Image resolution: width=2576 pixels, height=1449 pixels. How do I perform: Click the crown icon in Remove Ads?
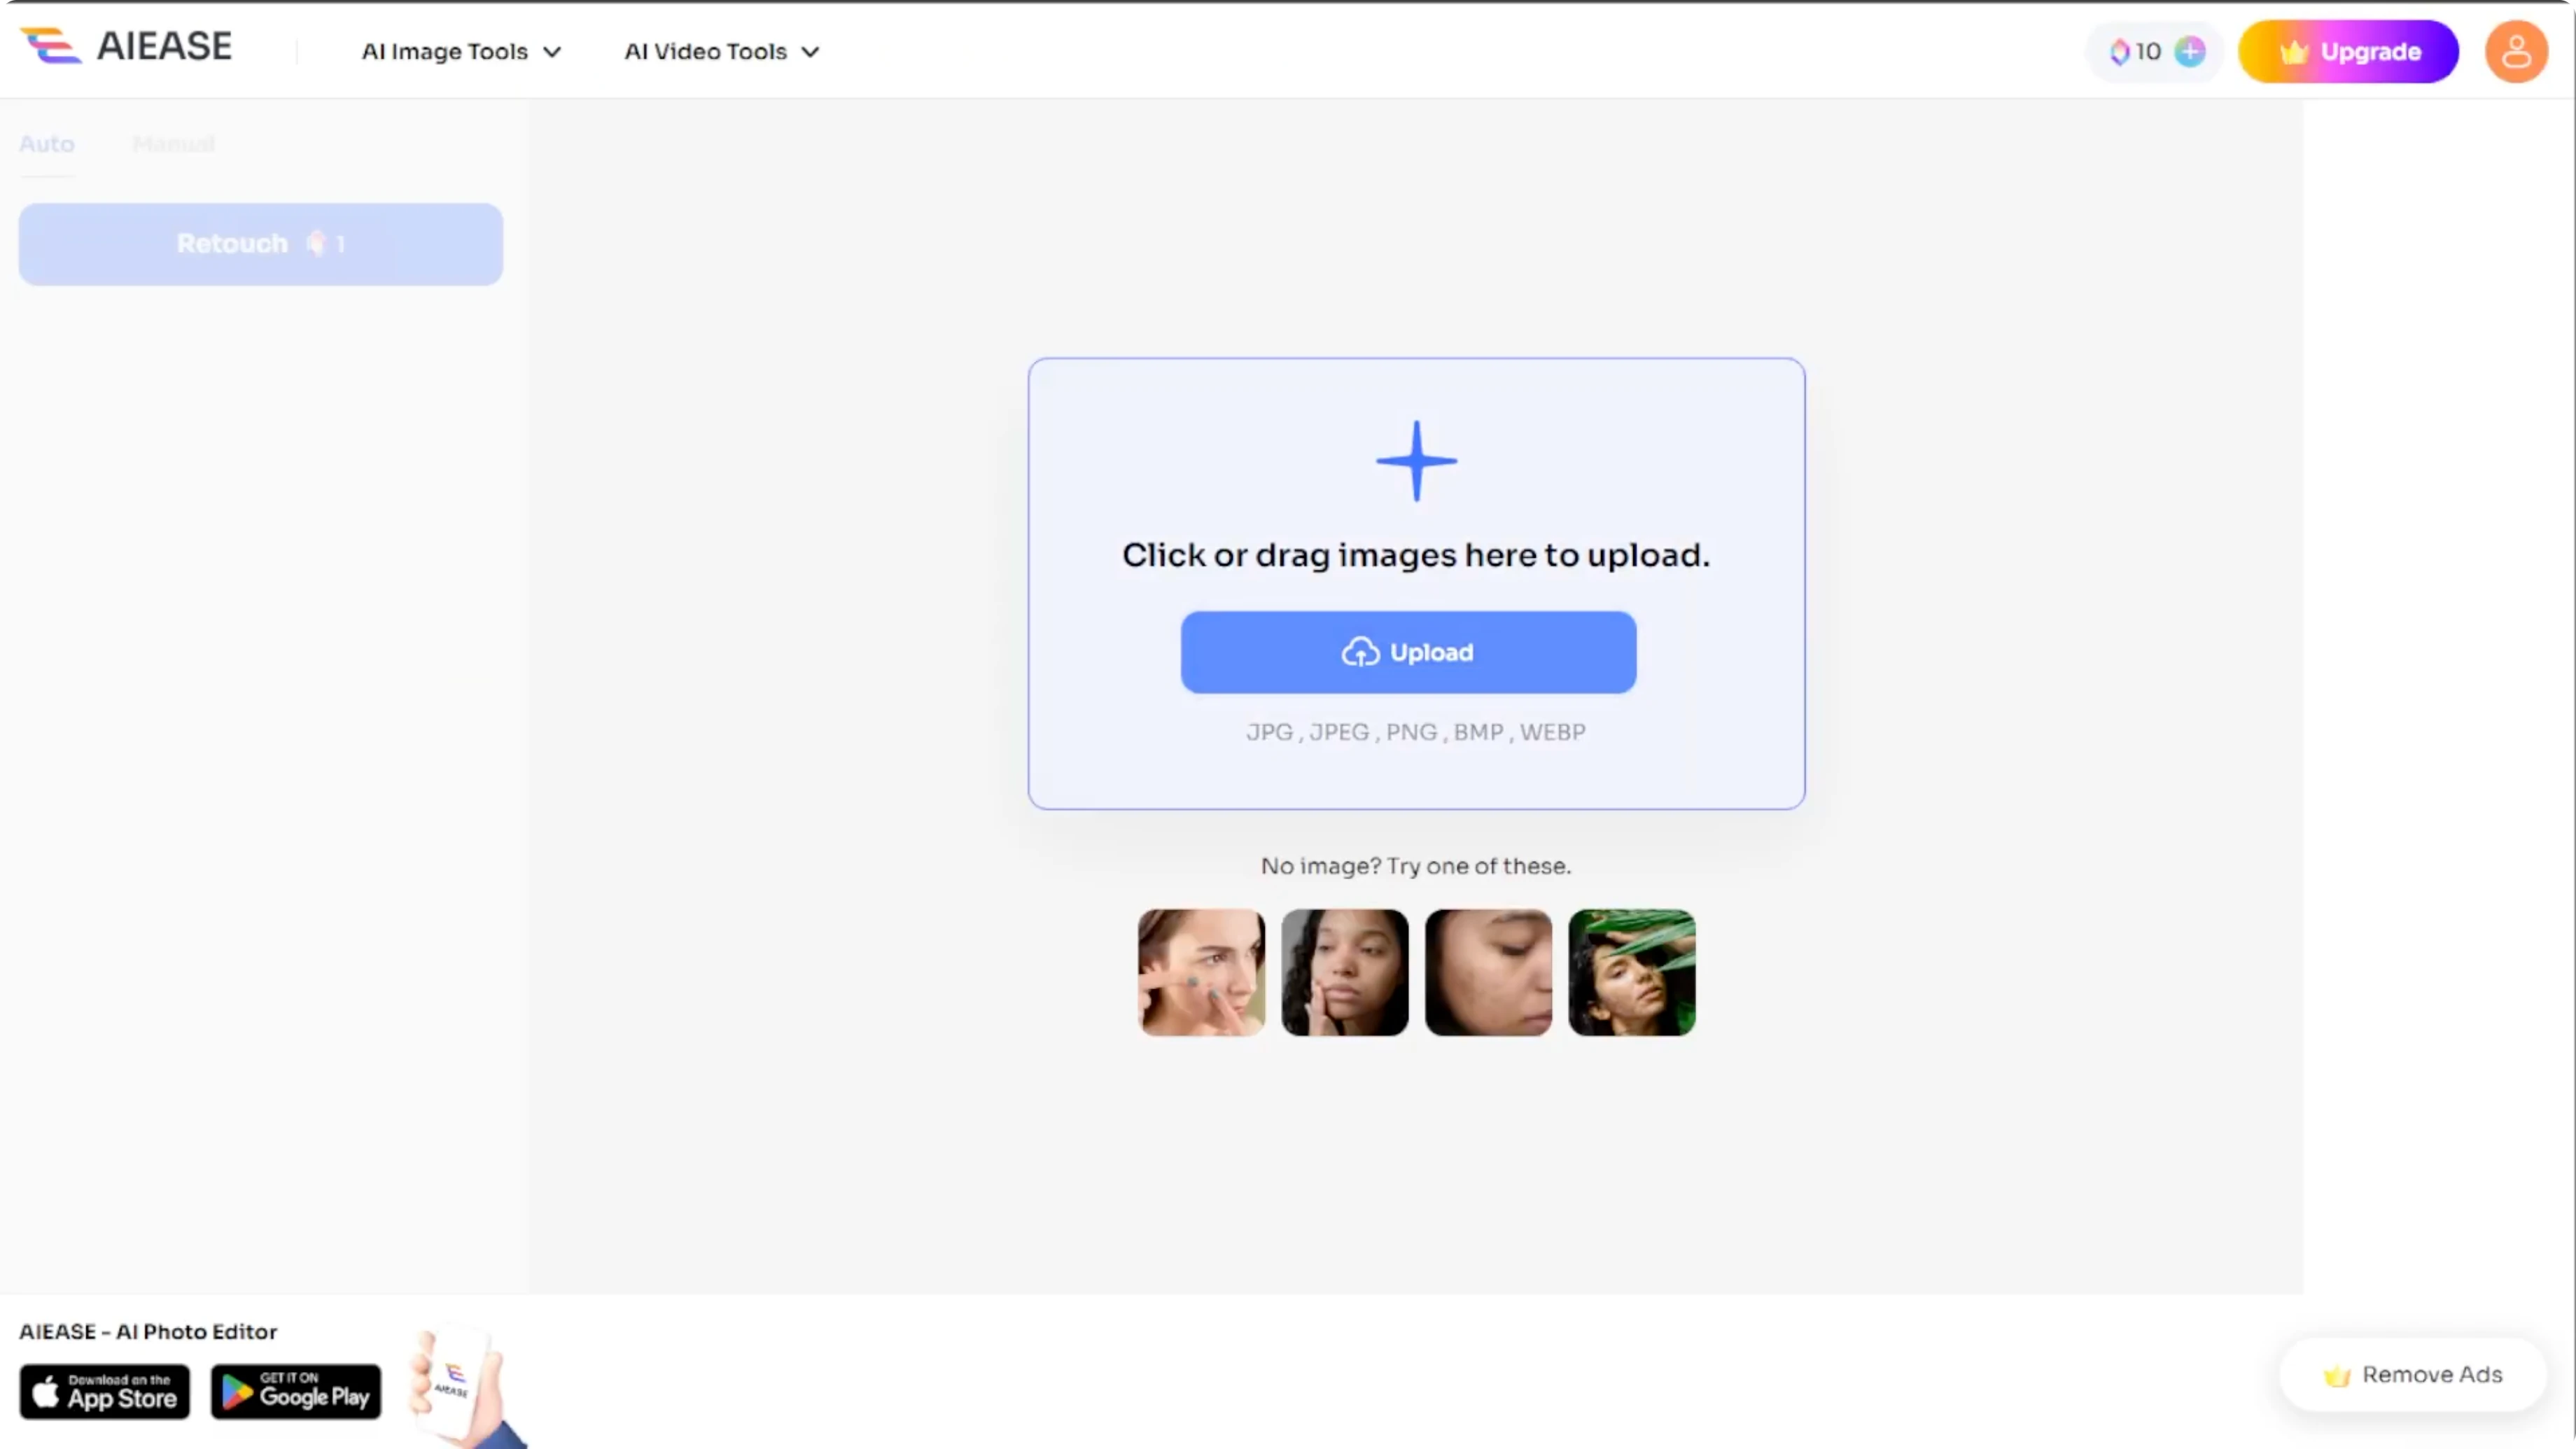pyautogui.click(x=2337, y=1376)
